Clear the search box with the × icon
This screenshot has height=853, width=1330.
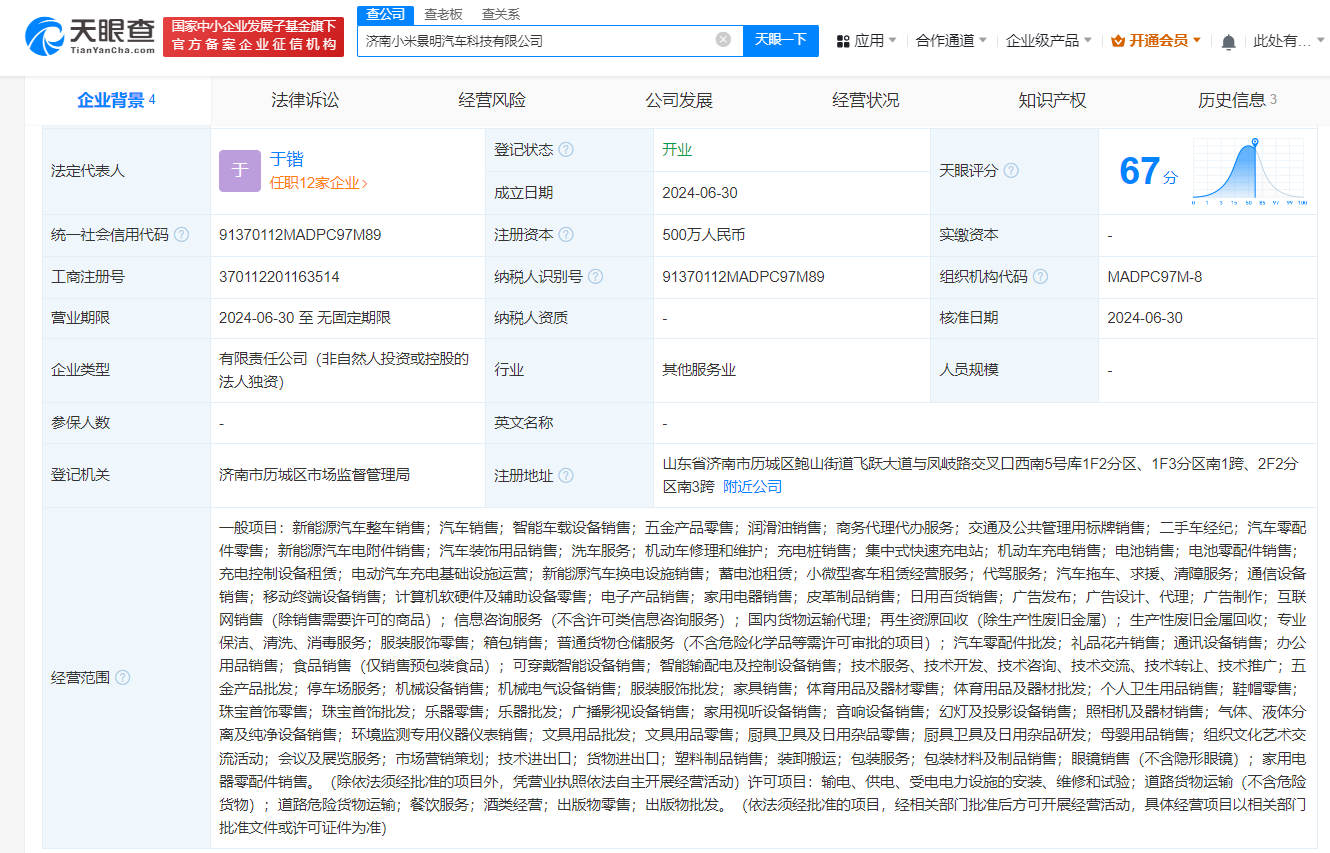[723, 40]
